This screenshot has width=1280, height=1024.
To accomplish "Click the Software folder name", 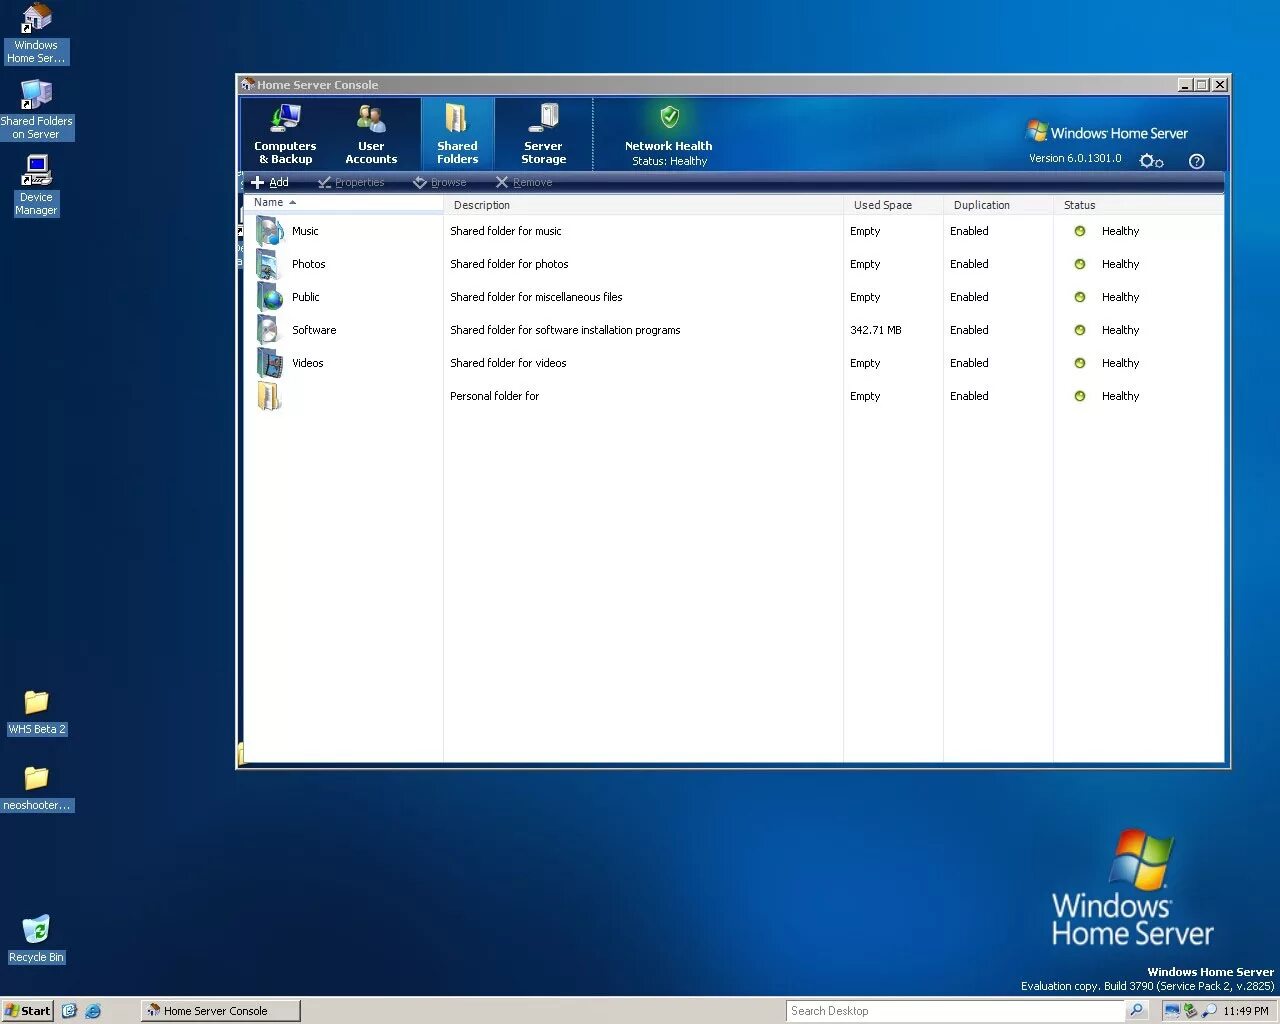I will click(x=314, y=330).
